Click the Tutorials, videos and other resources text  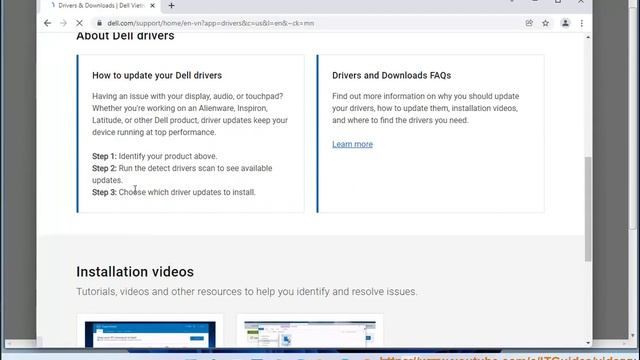coord(247,292)
